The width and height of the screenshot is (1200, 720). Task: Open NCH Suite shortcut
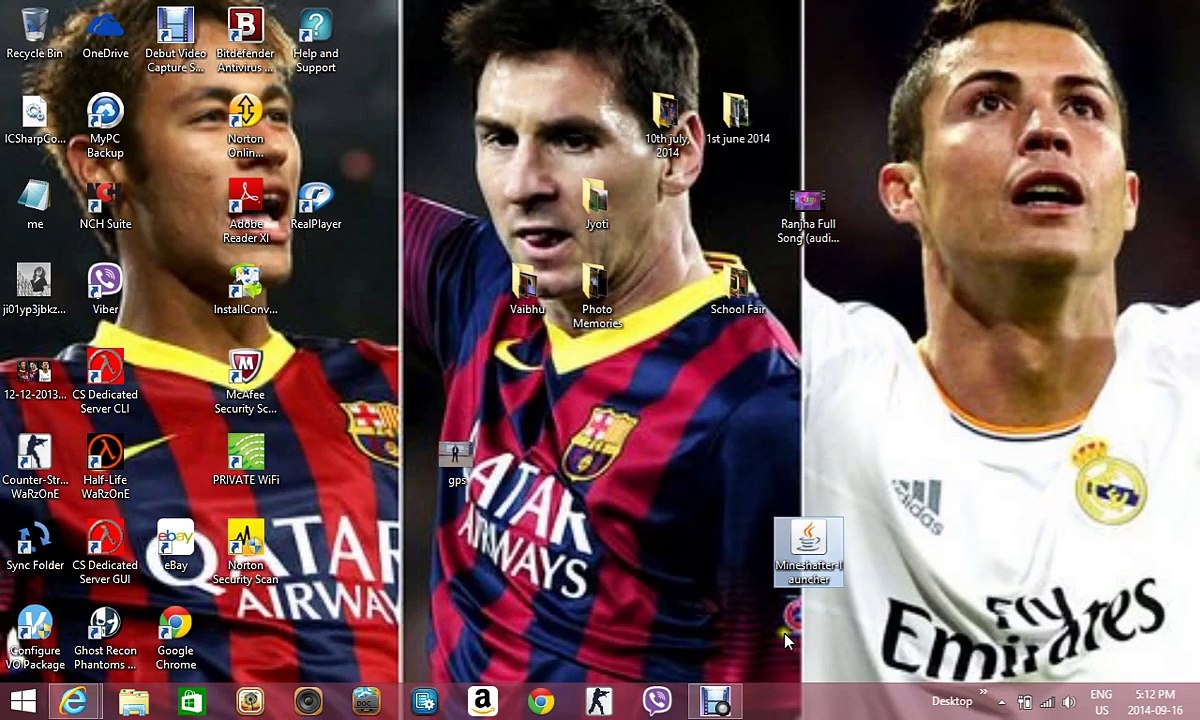click(105, 205)
